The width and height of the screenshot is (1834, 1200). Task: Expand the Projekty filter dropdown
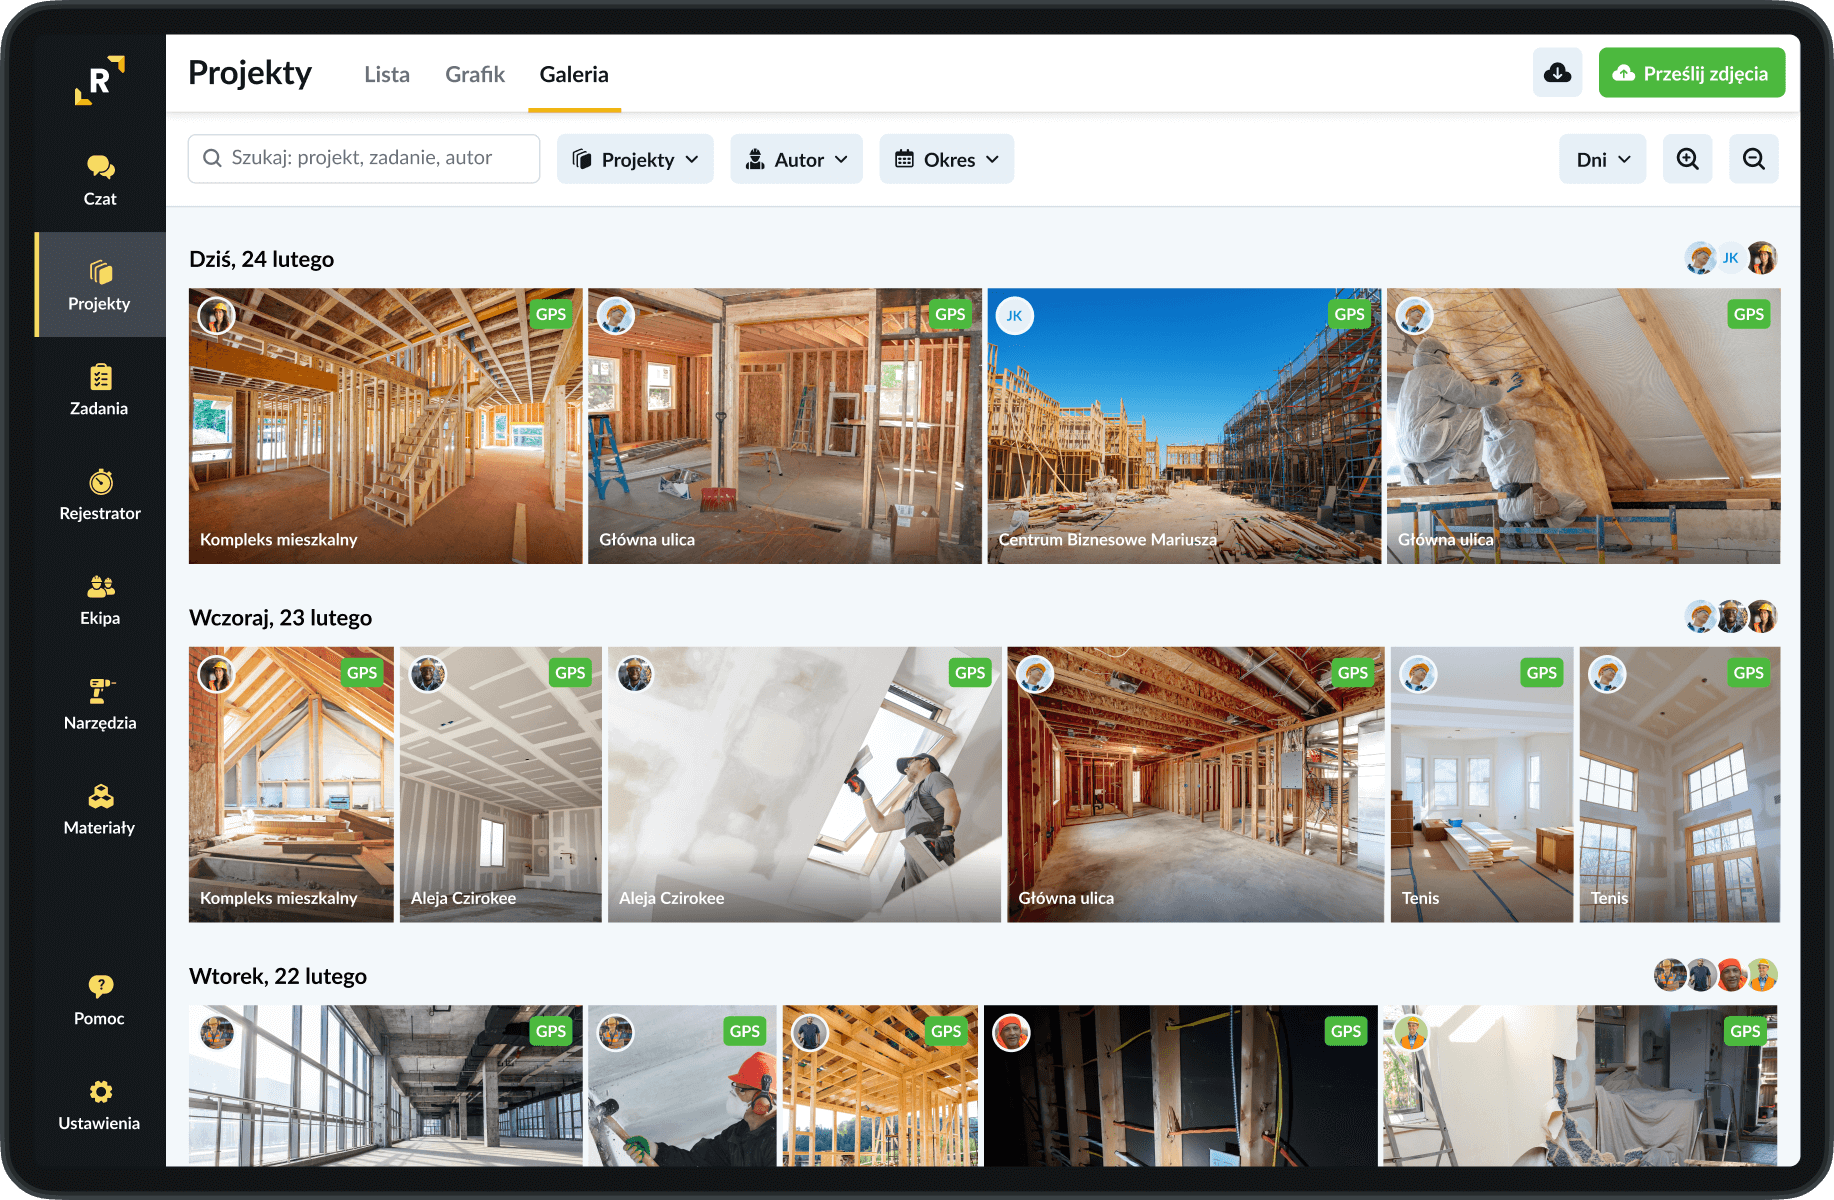click(x=635, y=159)
